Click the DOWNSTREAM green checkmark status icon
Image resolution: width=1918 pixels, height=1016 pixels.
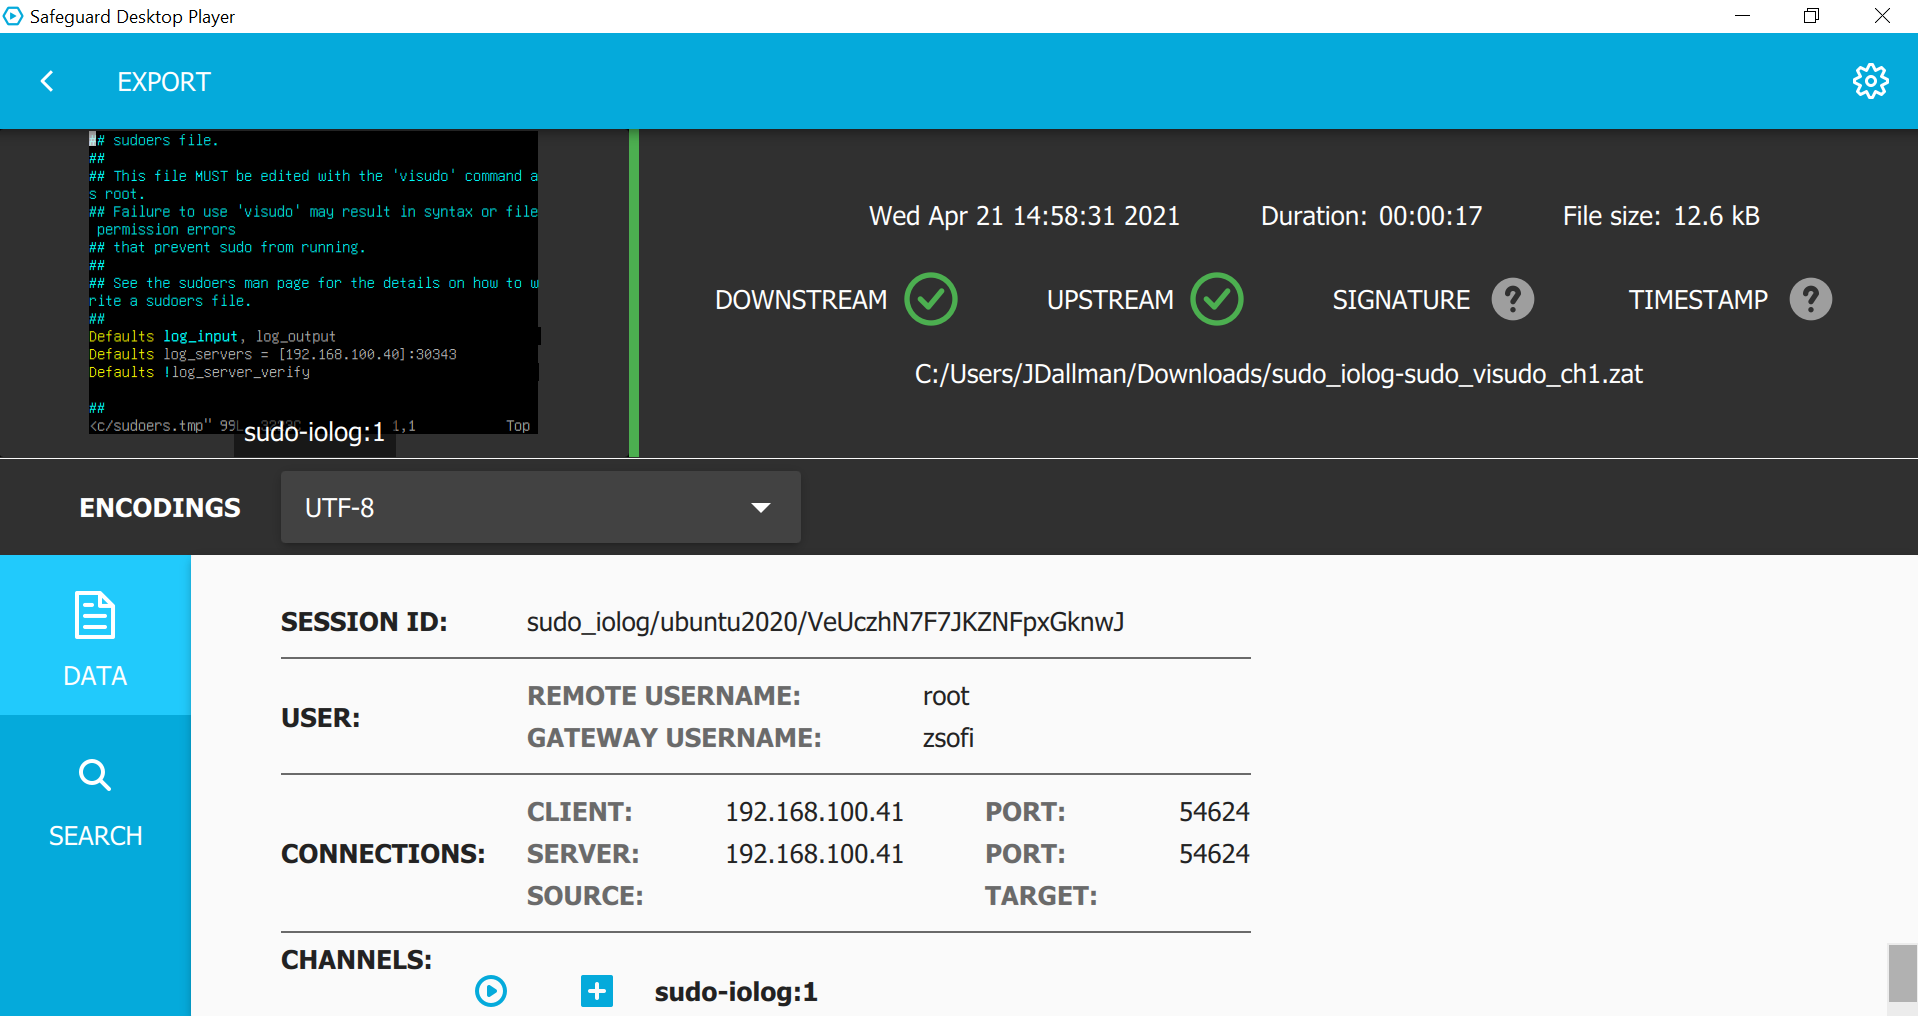[x=930, y=299]
